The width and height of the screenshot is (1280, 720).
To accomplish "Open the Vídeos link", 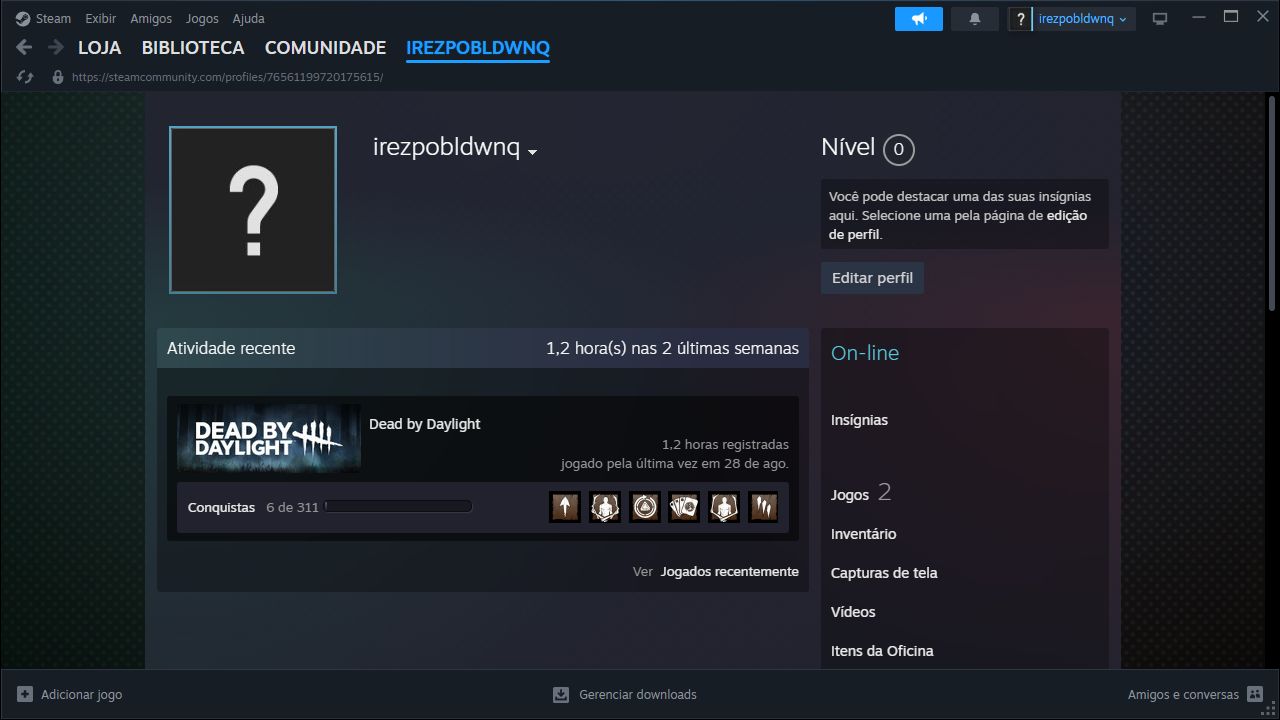I will (853, 612).
